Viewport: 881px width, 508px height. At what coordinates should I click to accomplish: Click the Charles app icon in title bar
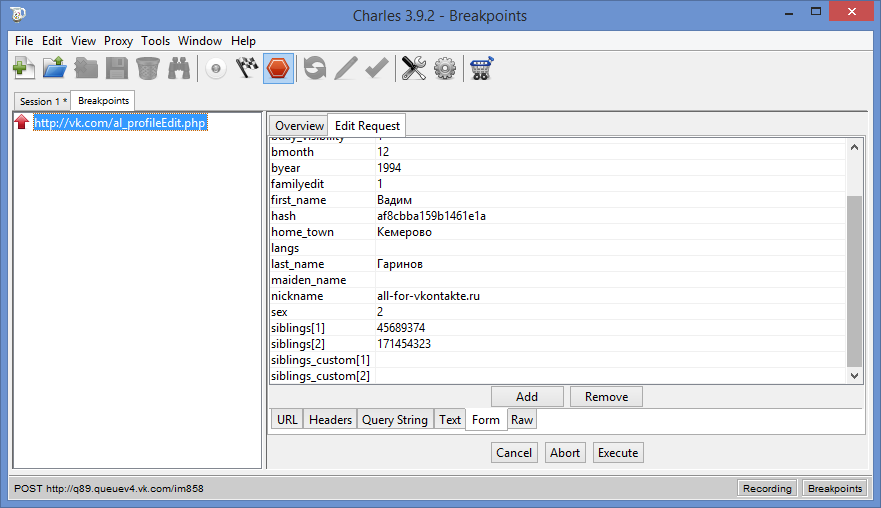(x=17, y=13)
